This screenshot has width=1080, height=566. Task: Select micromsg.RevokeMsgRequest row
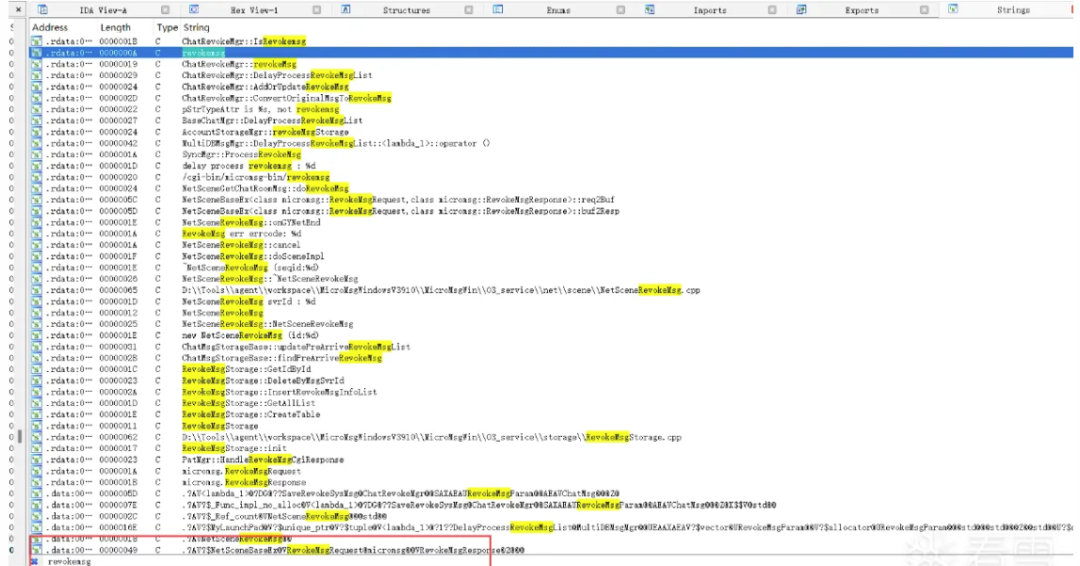click(x=551, y=471)
